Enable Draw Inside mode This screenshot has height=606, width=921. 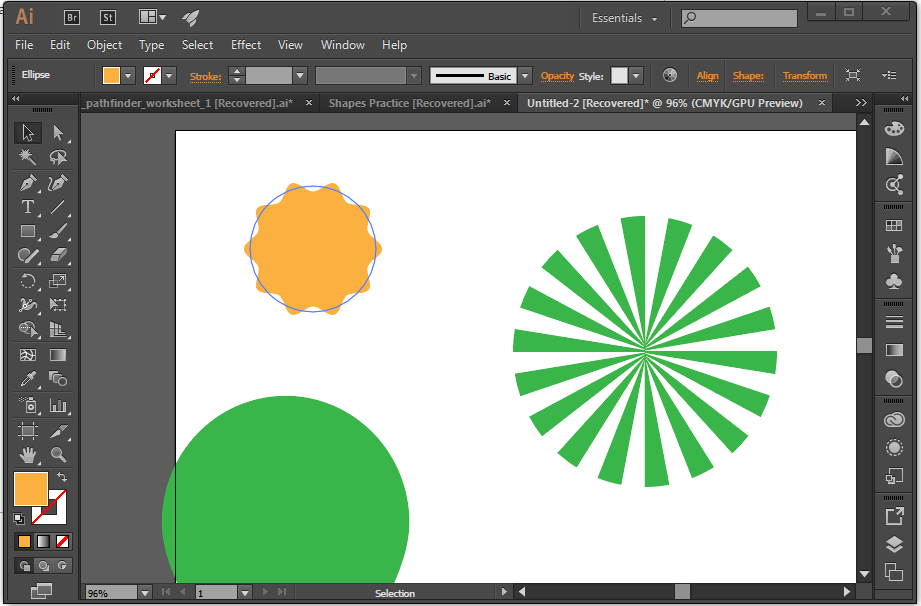(62, 566)
